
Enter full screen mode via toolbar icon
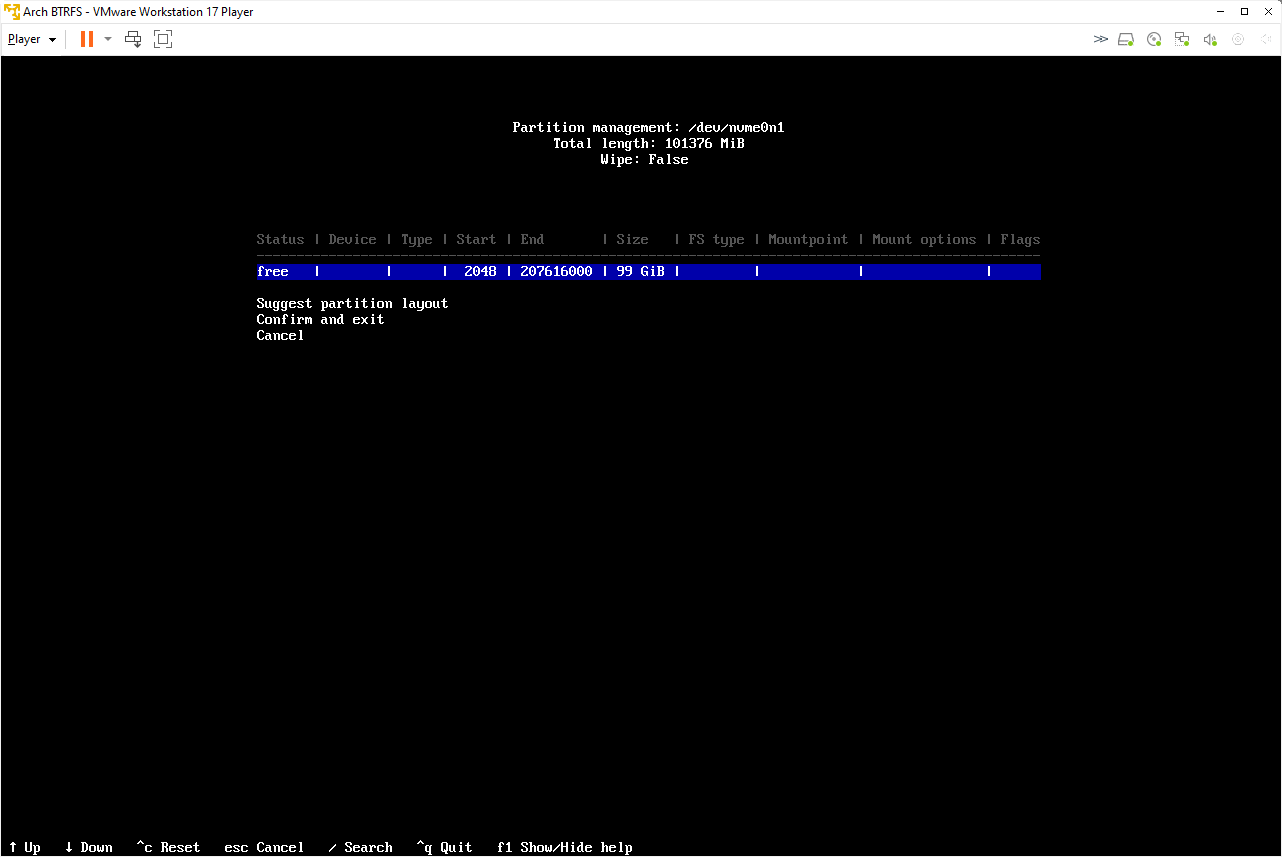click(163, 39)
